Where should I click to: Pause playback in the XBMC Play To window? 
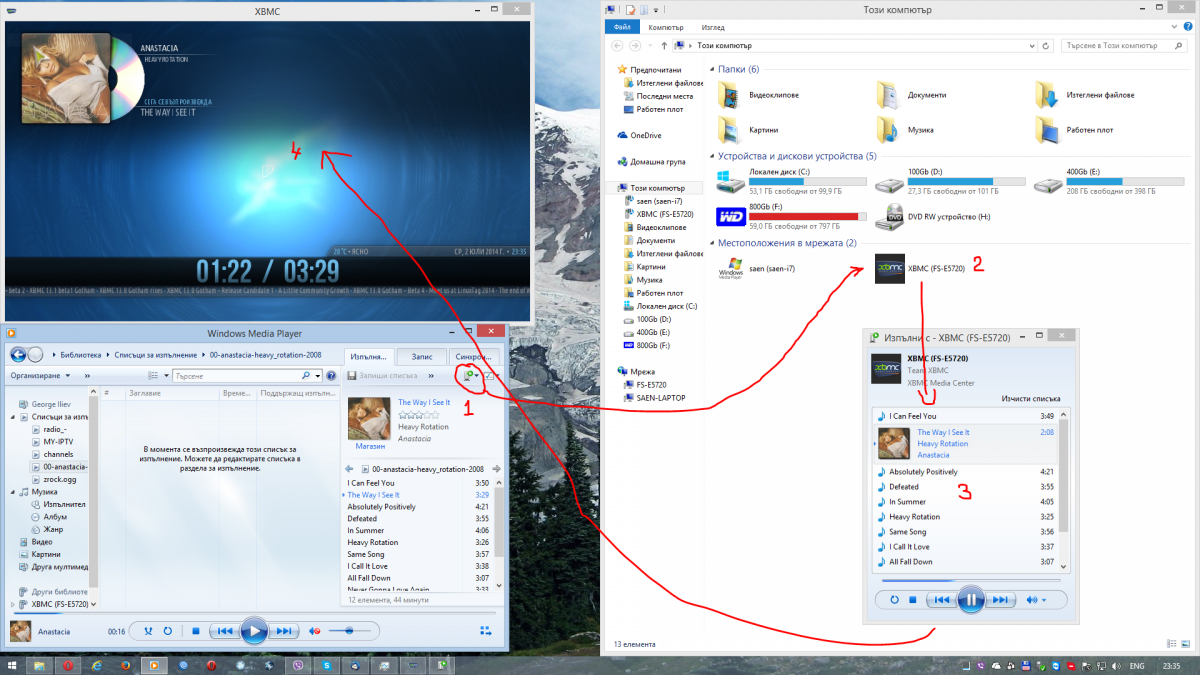(969, 599)
